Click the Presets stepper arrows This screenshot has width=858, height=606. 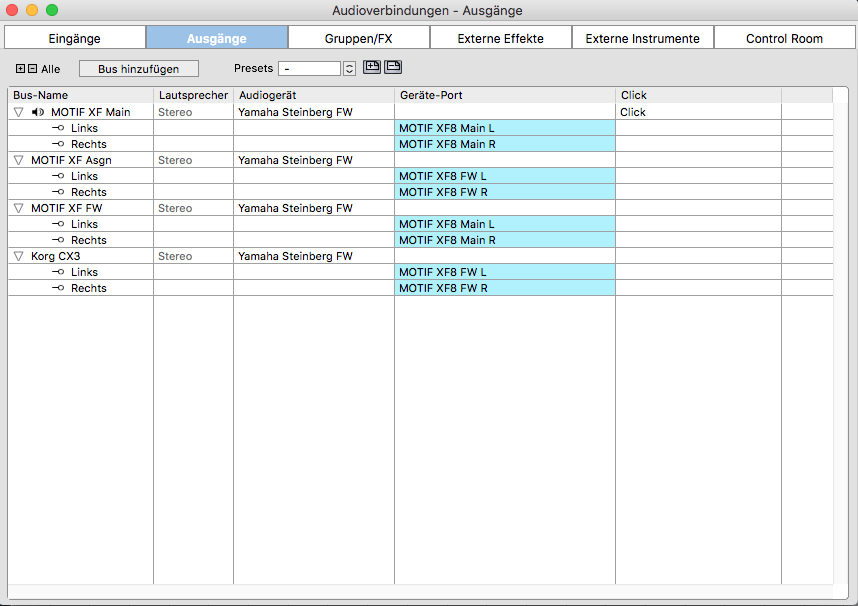click(x=349, y=68)
